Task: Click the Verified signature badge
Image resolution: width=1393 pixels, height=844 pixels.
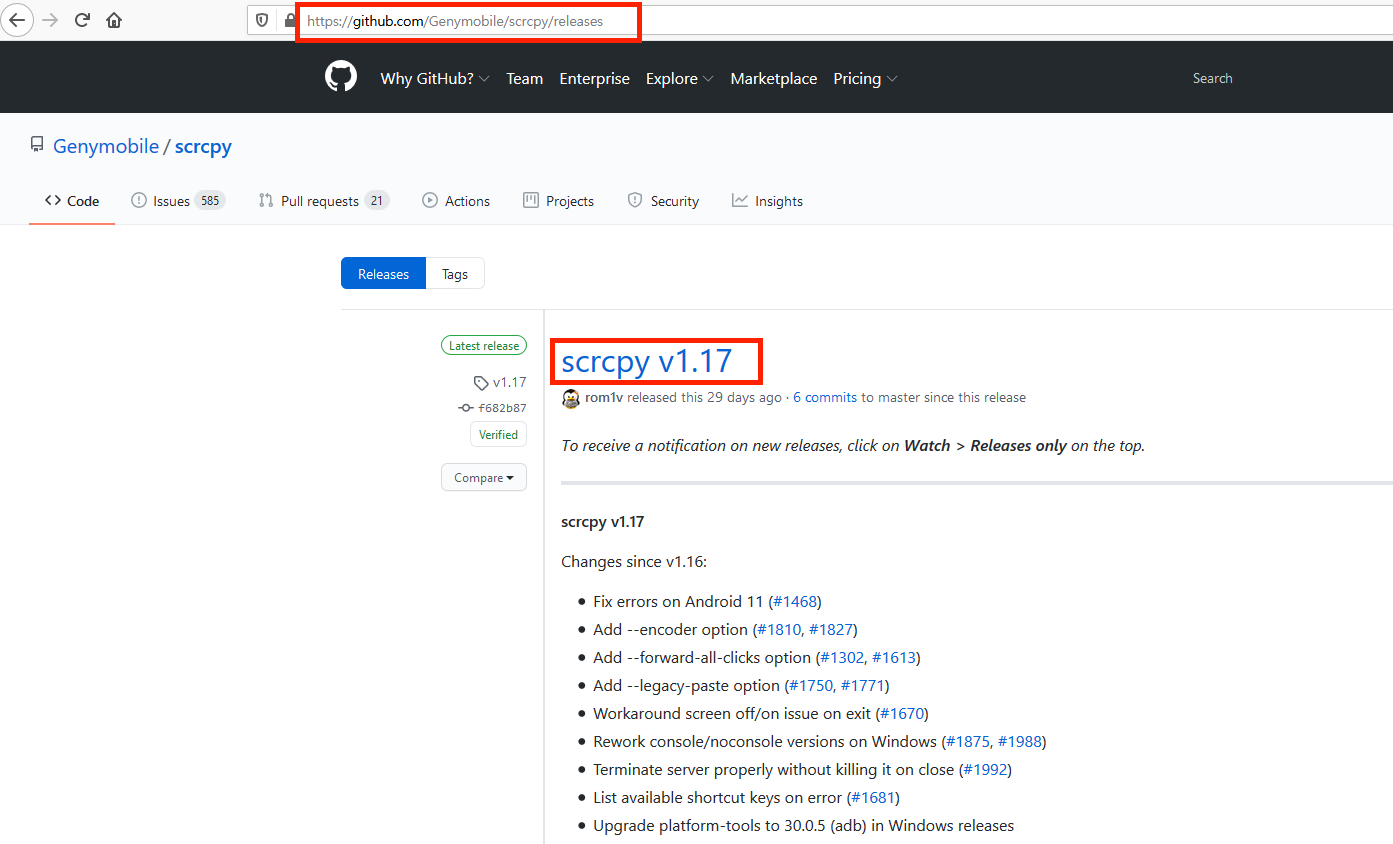Action: click(x=498, y=435)
